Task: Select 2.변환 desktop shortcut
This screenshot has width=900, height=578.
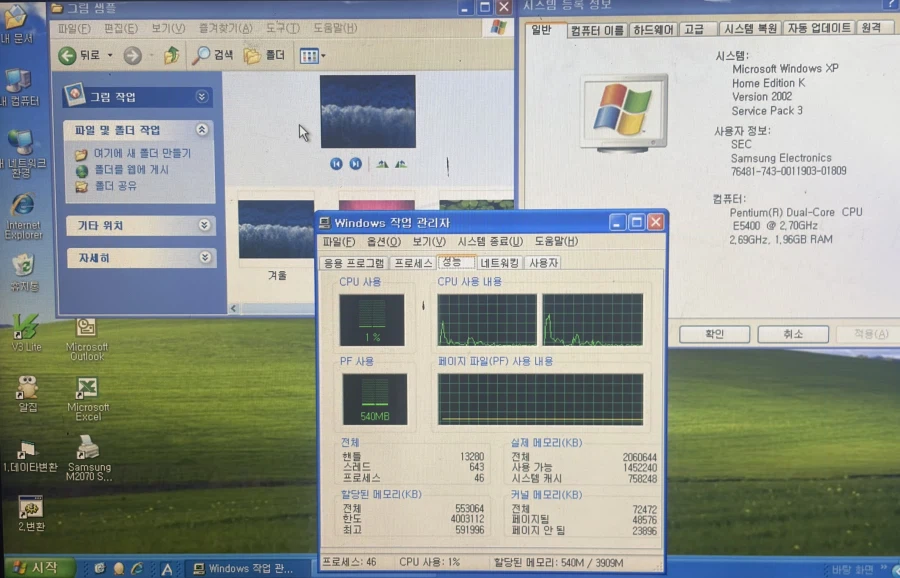Action: [x=30, y=514]
